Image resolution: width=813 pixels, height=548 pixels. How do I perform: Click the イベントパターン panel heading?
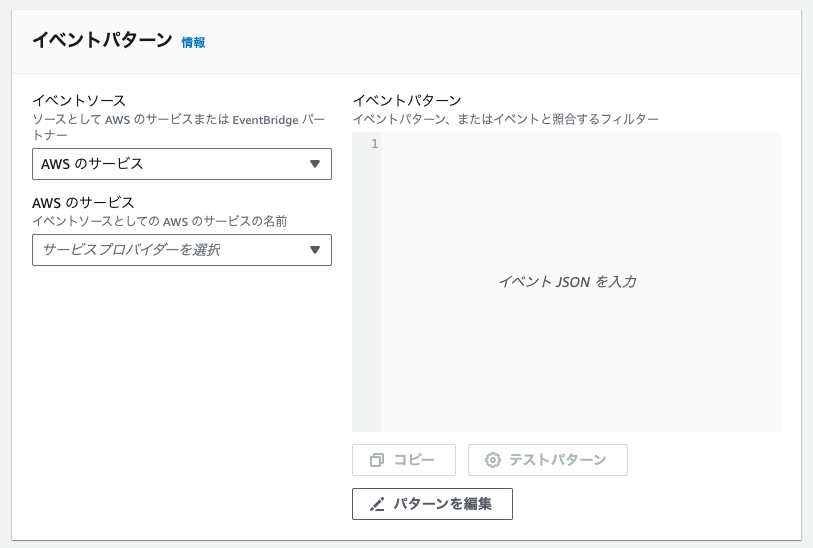click(102, 40)
